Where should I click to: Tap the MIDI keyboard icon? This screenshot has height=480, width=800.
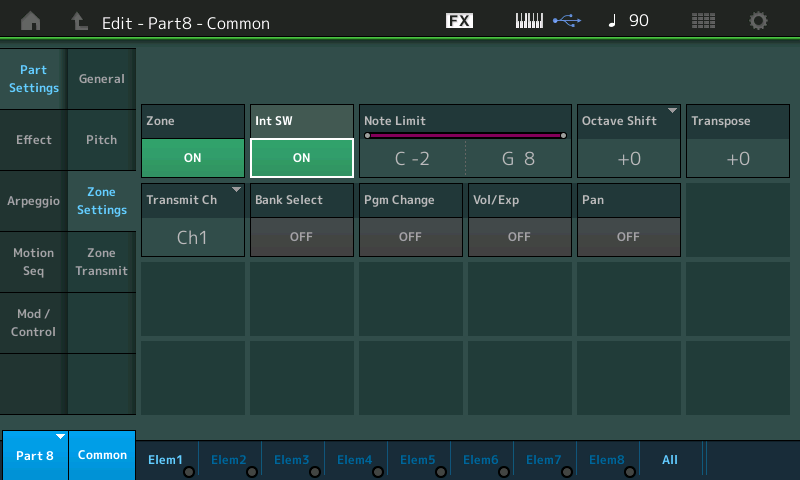coord(531,20)
